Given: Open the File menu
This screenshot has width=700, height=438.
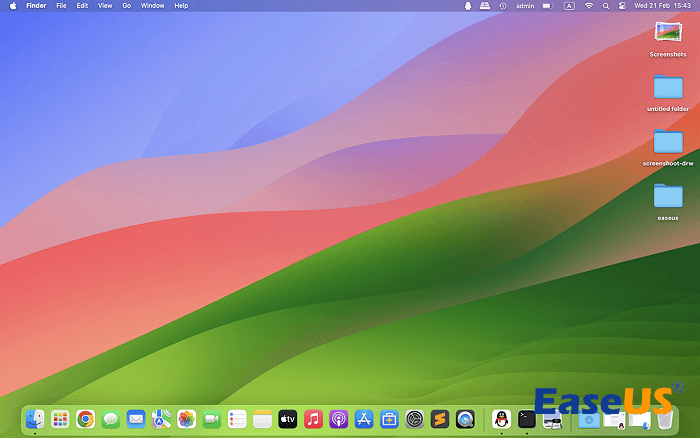Looking at the screenshot, I should 62,6.
